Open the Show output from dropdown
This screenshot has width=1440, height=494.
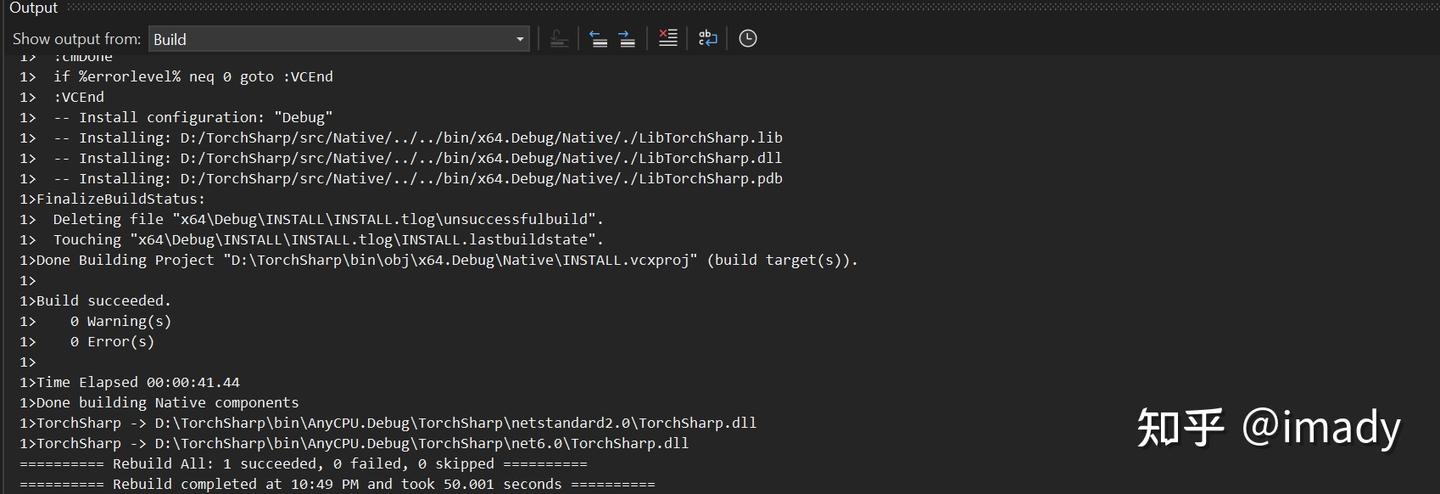339,39
